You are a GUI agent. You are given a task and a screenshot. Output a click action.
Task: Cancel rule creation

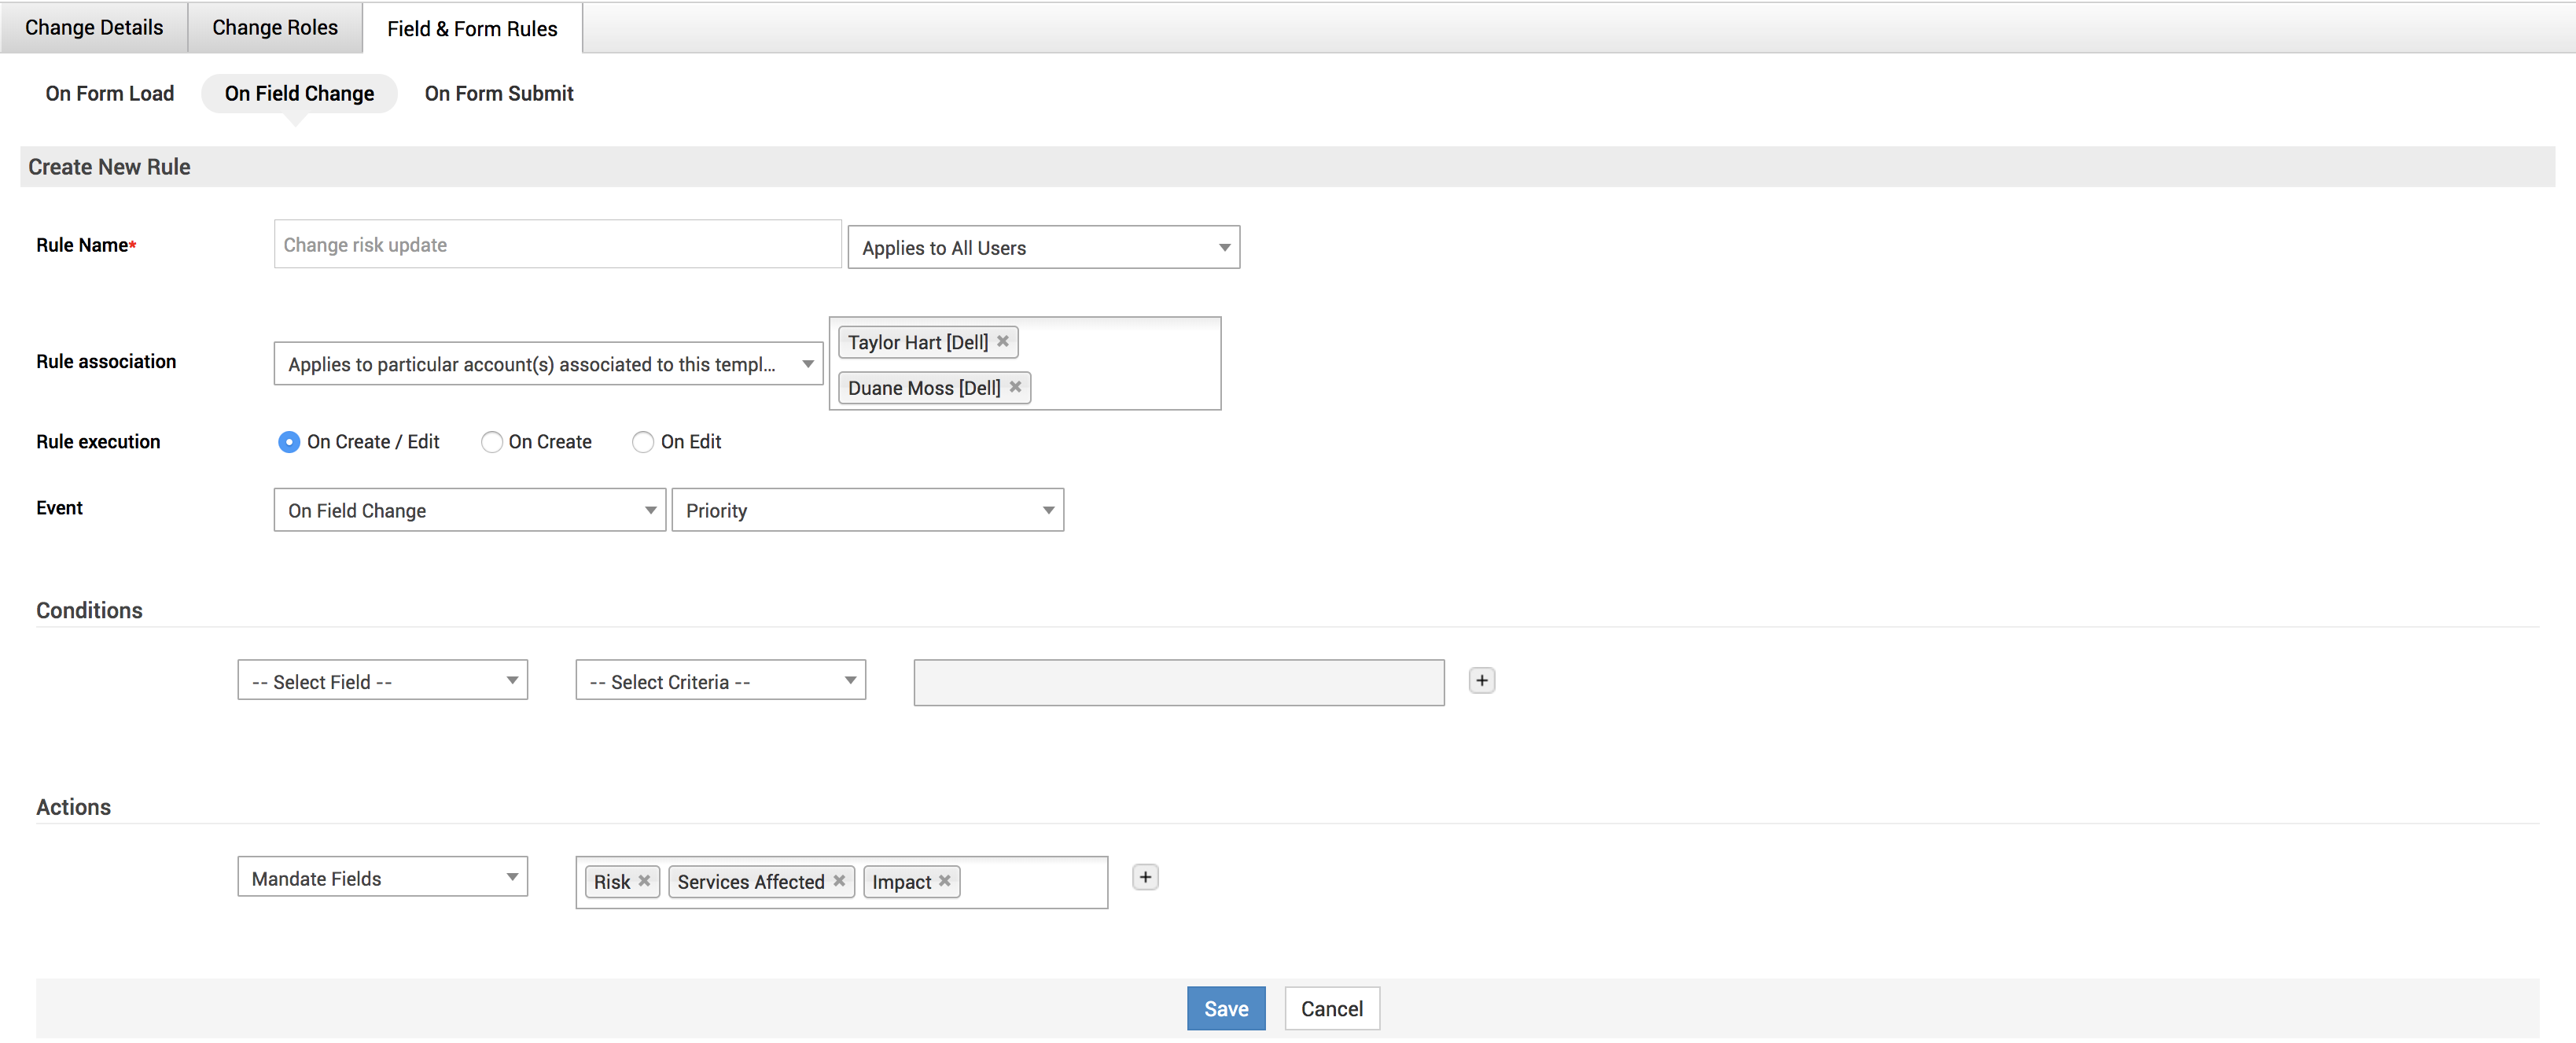click(x=1331, y=1009)
